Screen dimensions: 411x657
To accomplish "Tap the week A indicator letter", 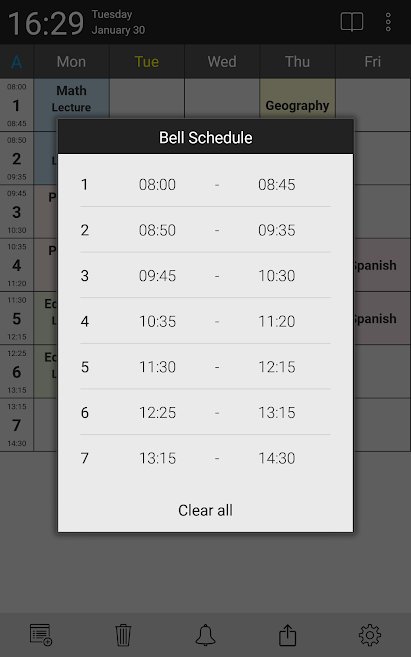I will (x=16, y=62).
